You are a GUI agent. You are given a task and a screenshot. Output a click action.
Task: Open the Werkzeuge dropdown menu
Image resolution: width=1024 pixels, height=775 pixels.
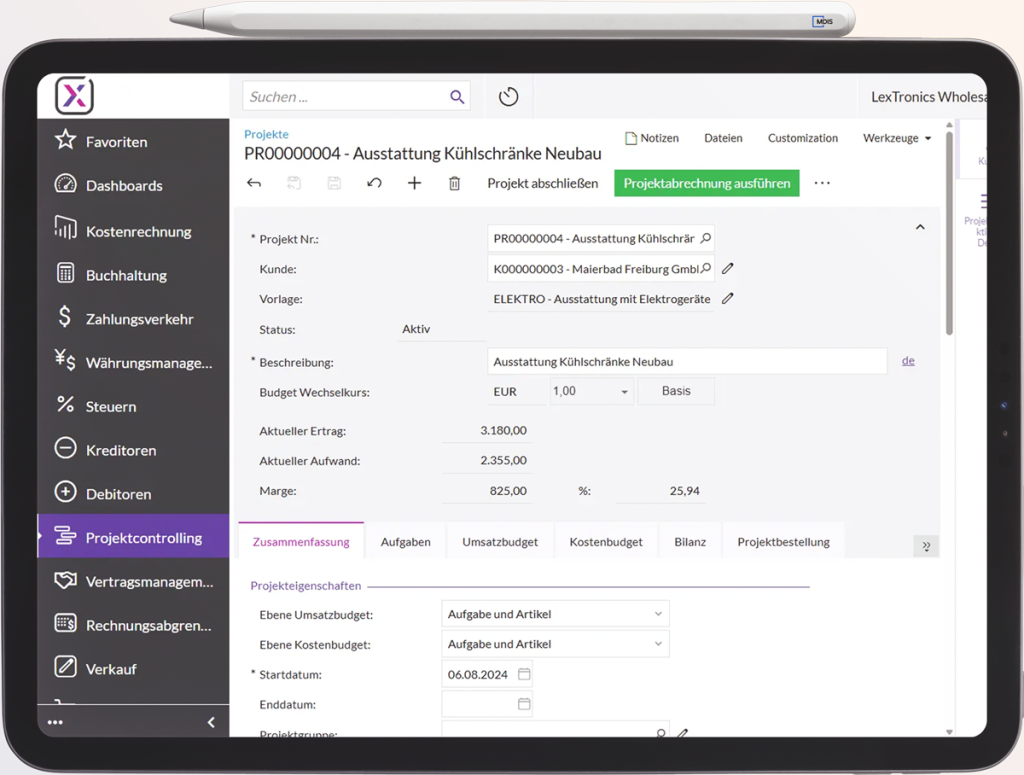click(896, 138)
